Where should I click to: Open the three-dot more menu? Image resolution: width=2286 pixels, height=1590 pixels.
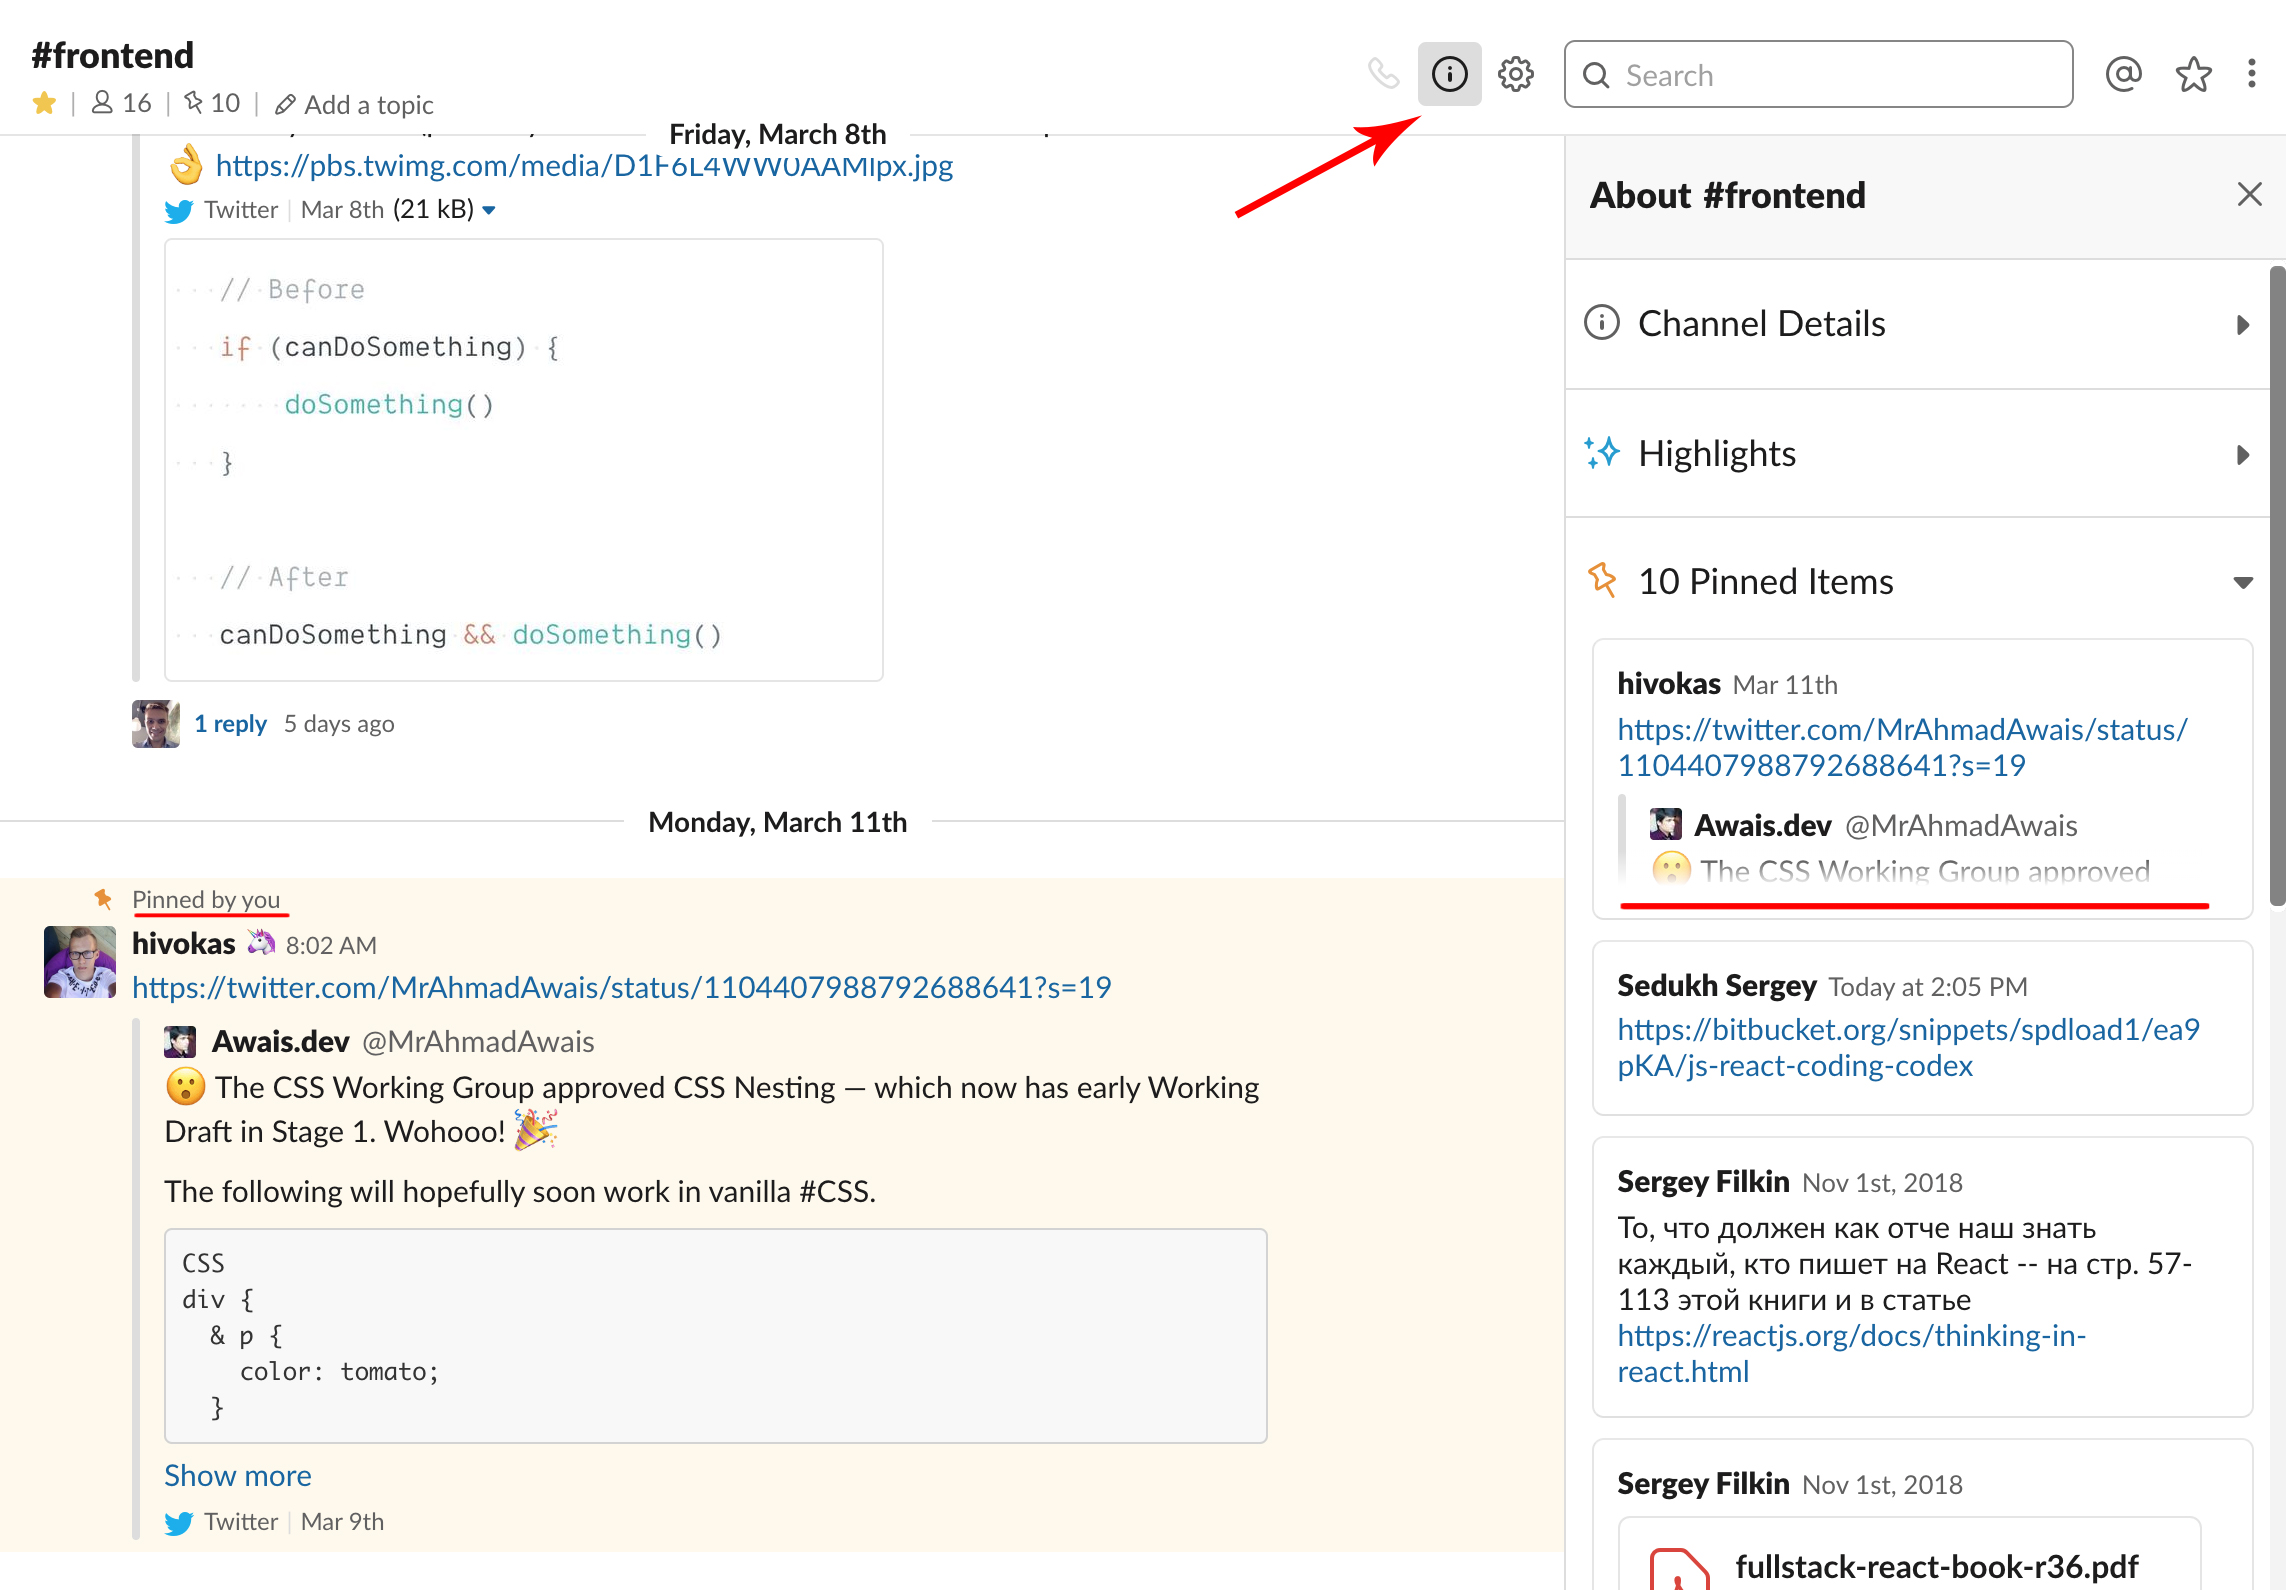(2251, 74)
